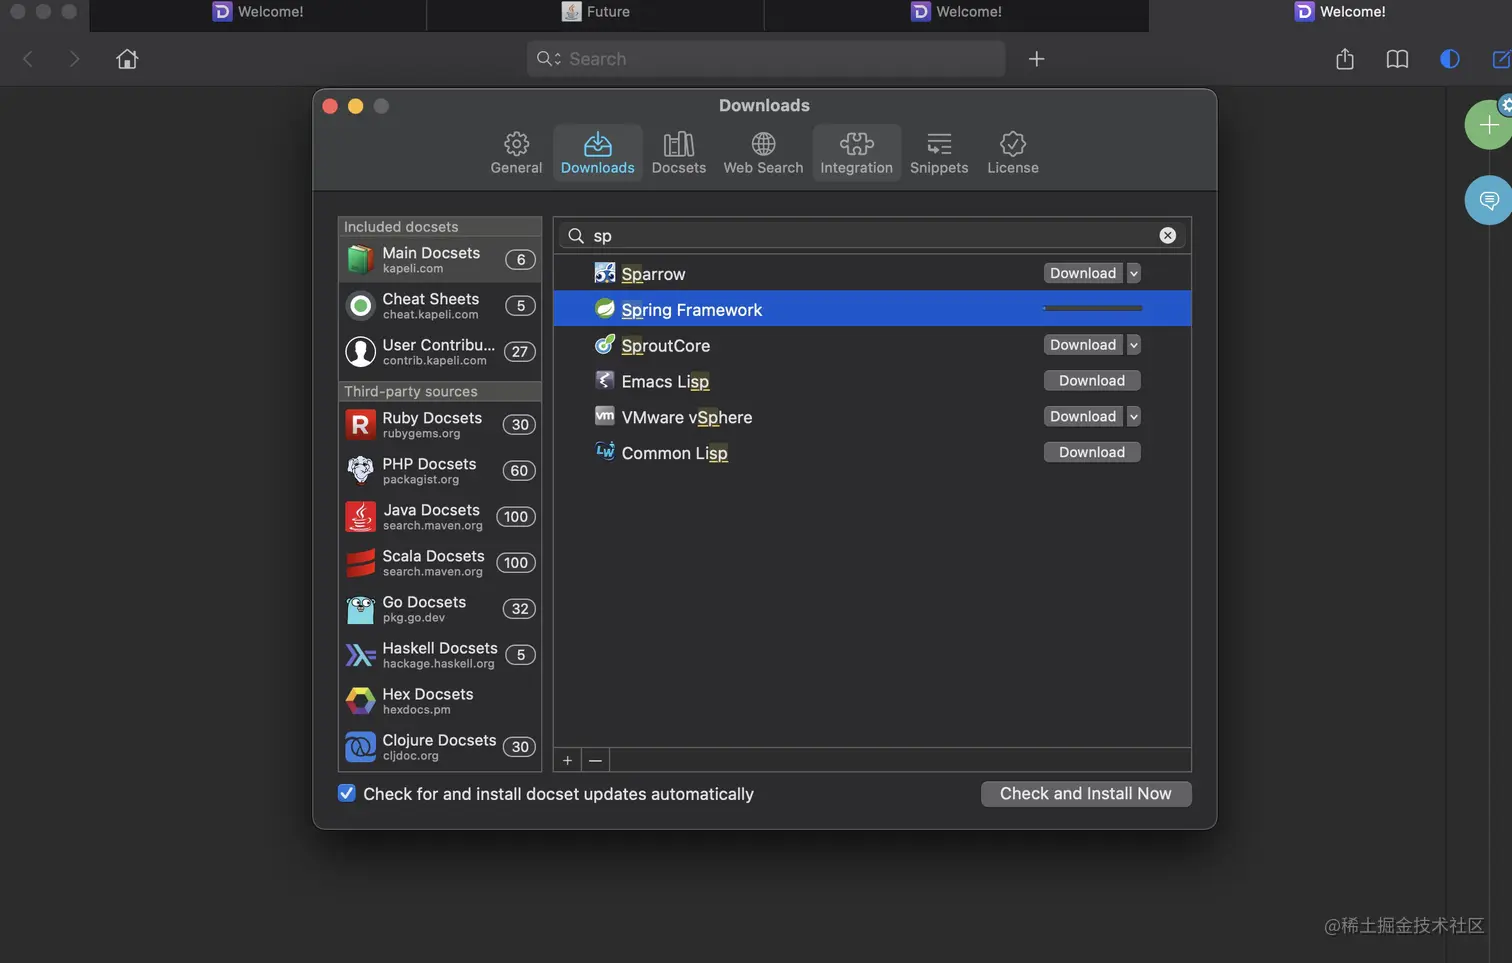Open version dropdown arrow for SproutCore

pyautogui.click(x=1133, y=345)
